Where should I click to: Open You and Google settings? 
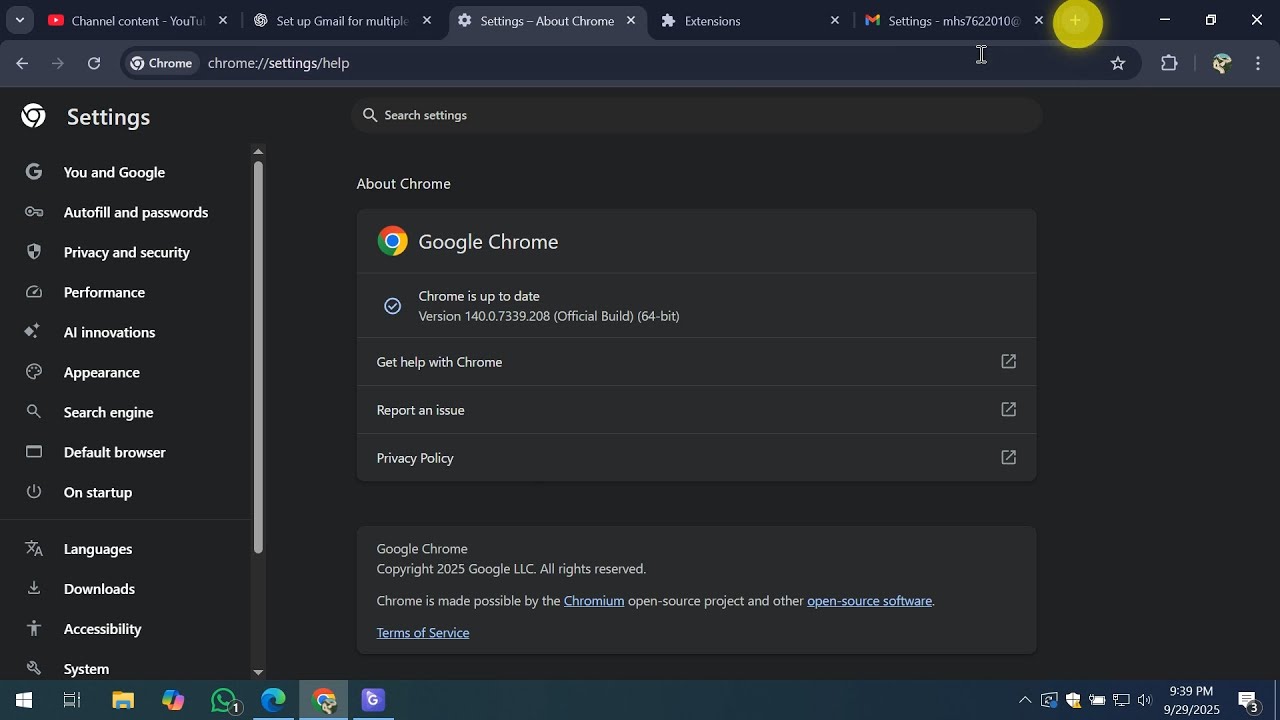pos(126,172)
